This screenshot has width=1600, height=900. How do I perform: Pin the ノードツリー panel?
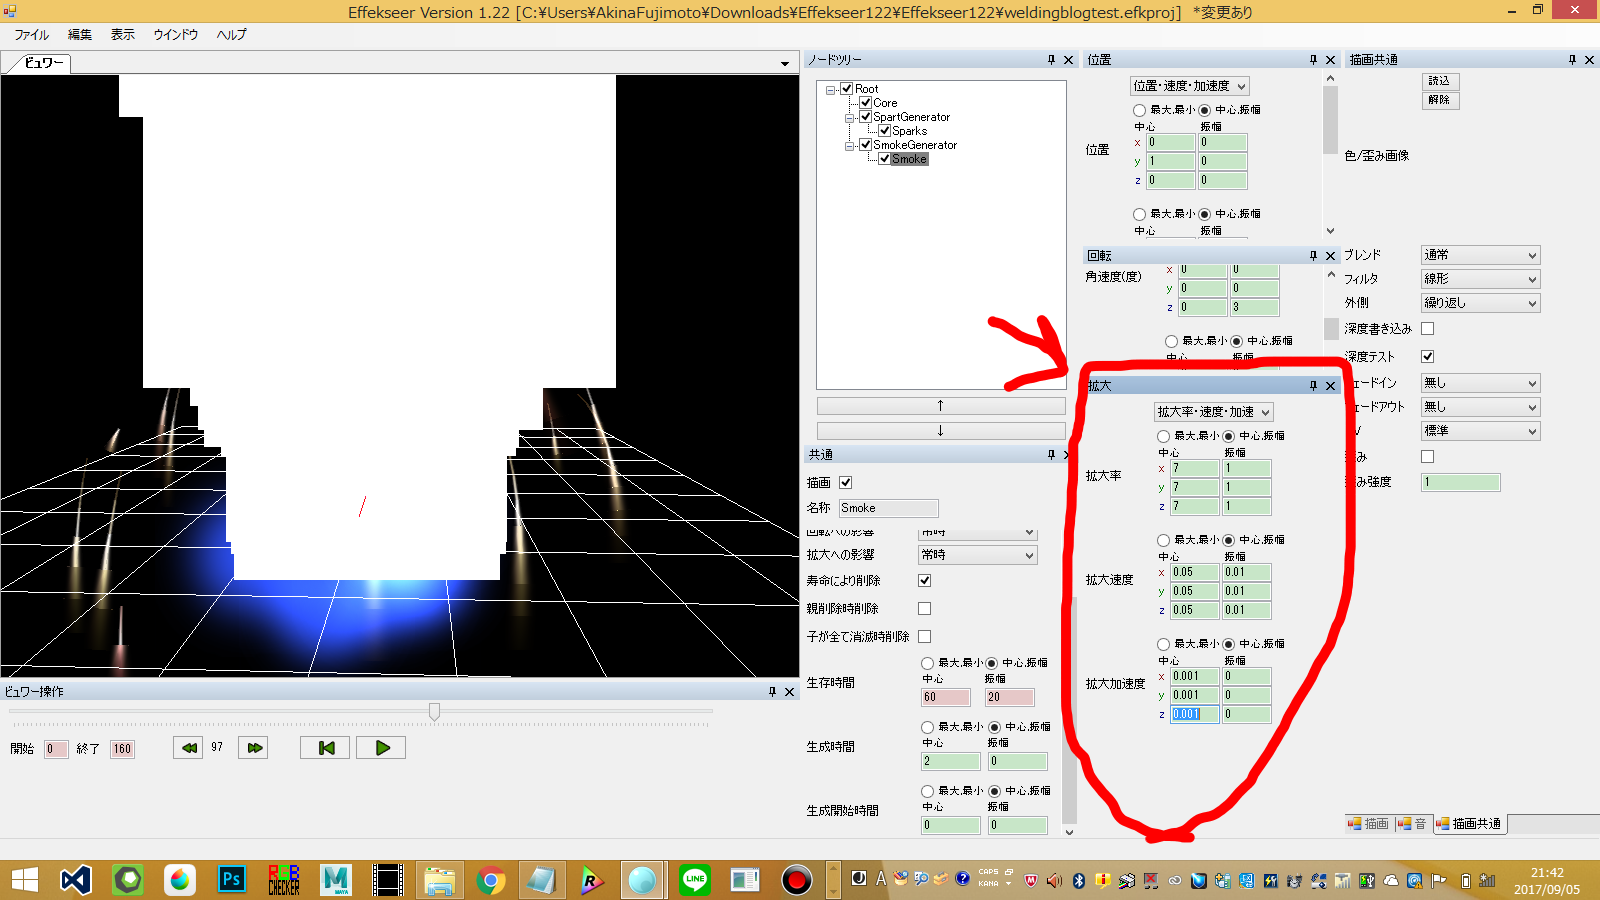click(x=1051, y=60)
